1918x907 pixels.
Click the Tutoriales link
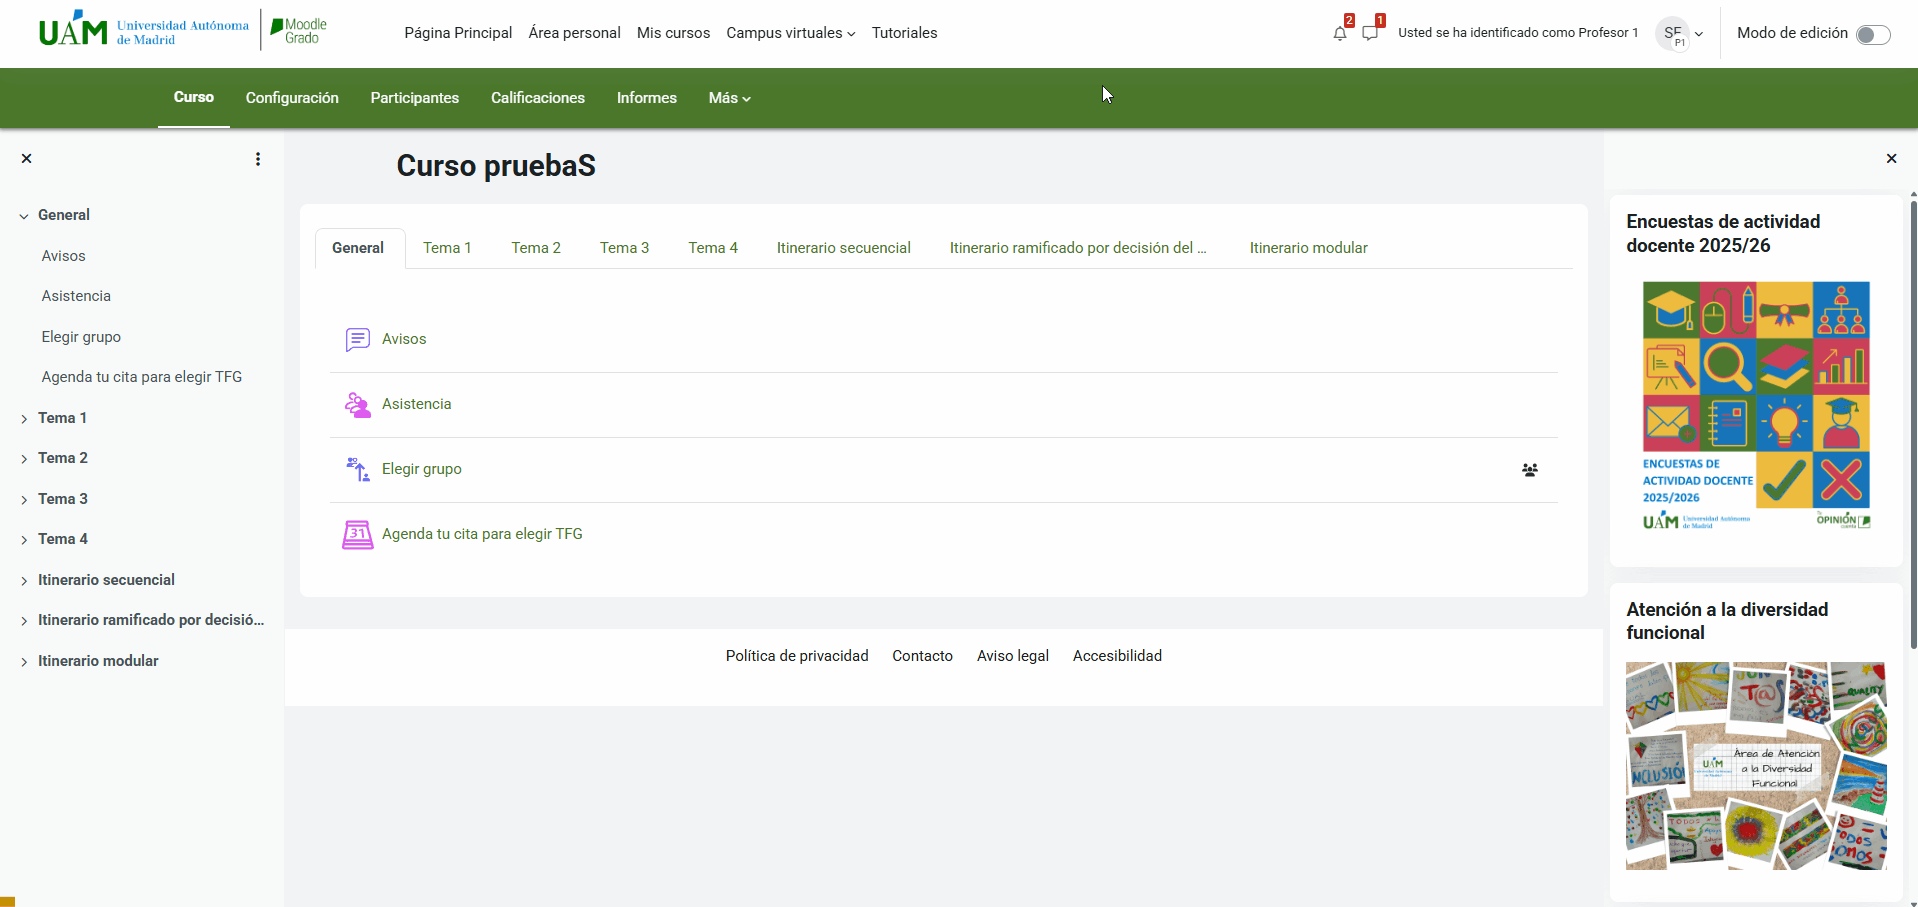tap(903, 32)
